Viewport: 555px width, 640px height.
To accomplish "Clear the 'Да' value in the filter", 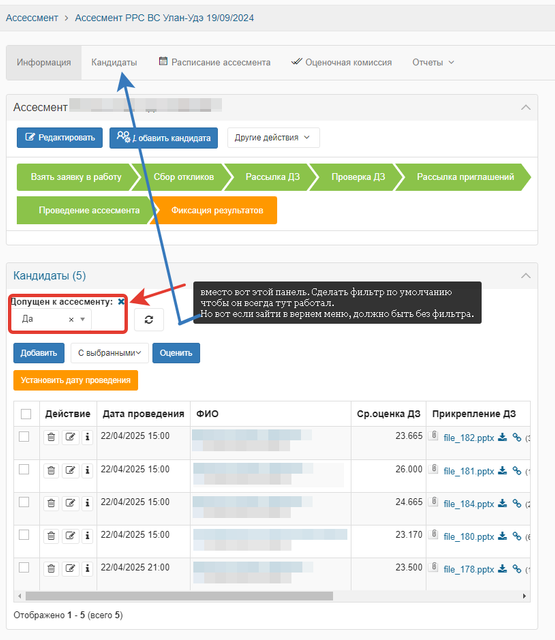I will (x=71, y=320).
